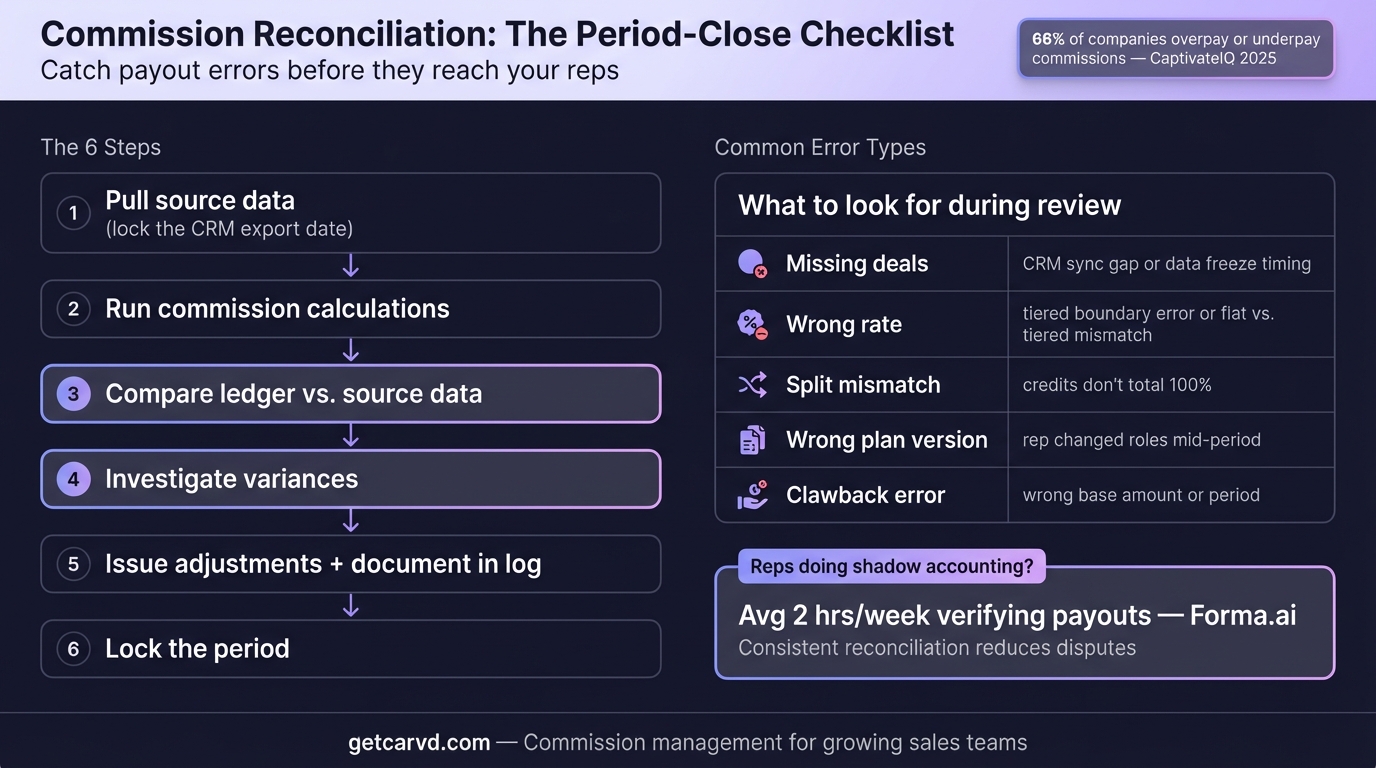
Task: Click the Reps doing shadow accounting tag
Action: point(891,567)
